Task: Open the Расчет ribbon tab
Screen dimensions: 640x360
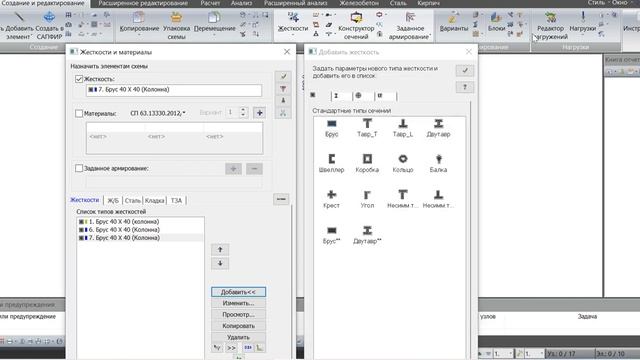Action: tap(210, 3)
